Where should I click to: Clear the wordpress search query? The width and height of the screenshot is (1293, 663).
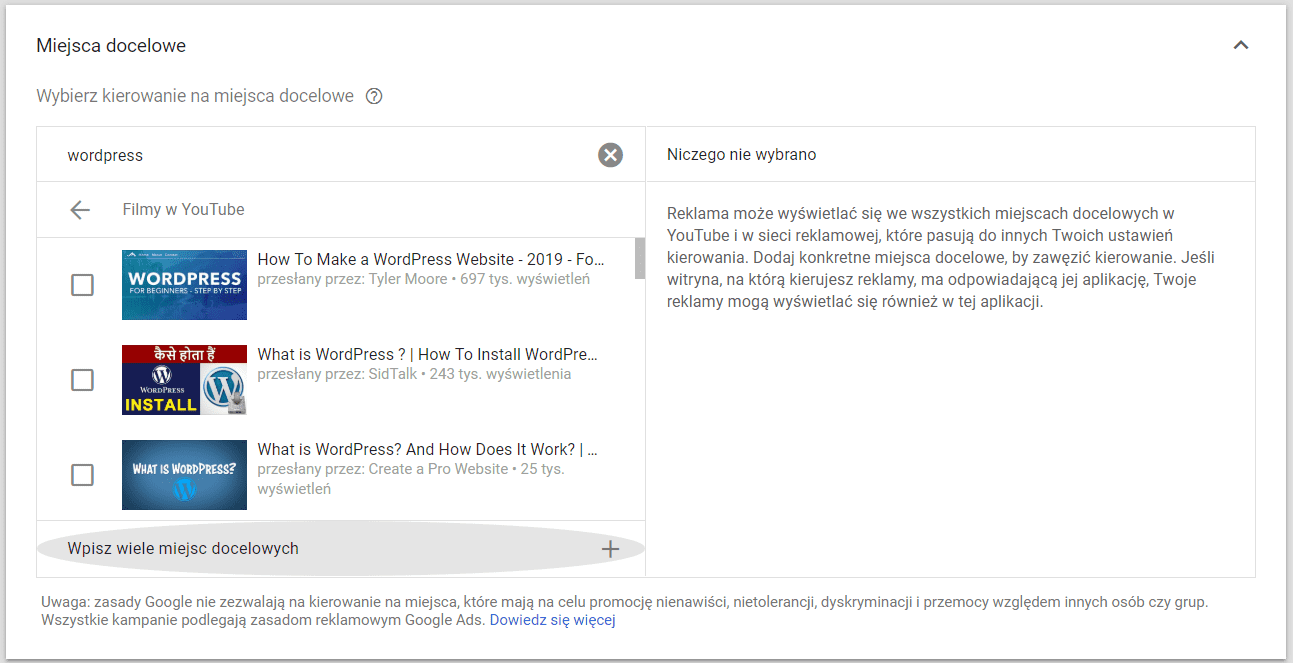pos(610,154)
